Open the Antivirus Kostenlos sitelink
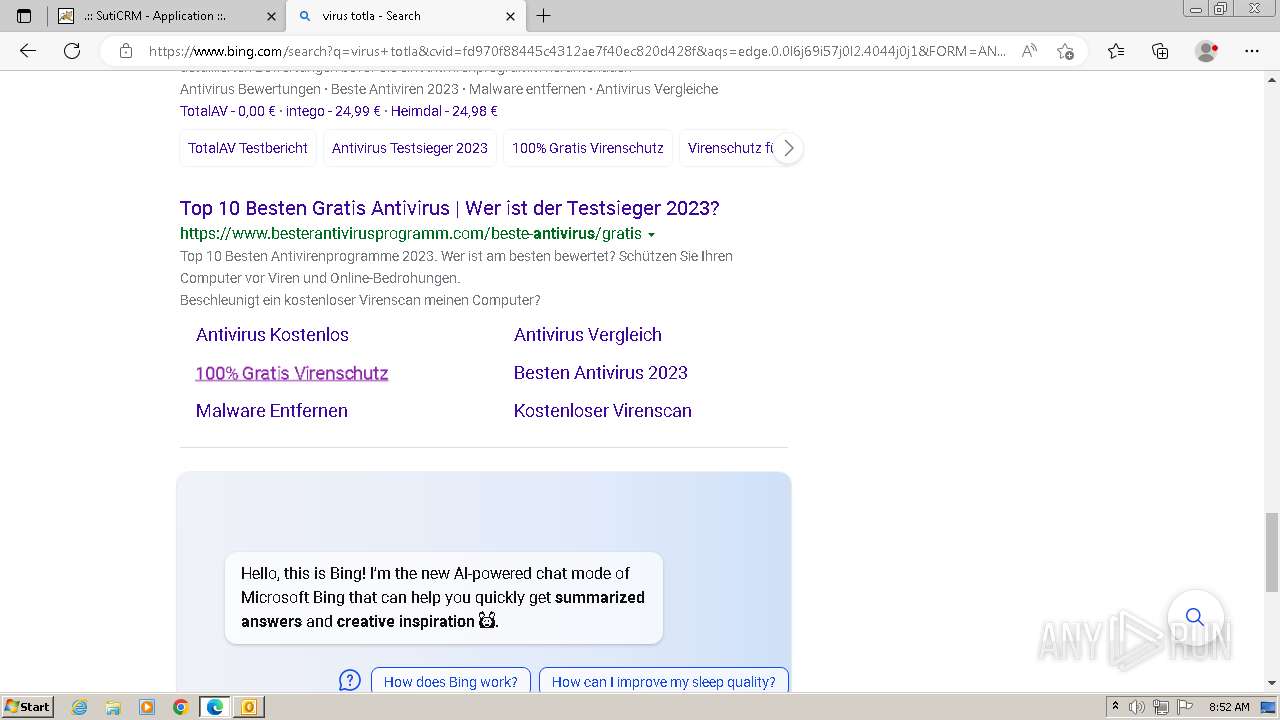 tap(272, 335)
